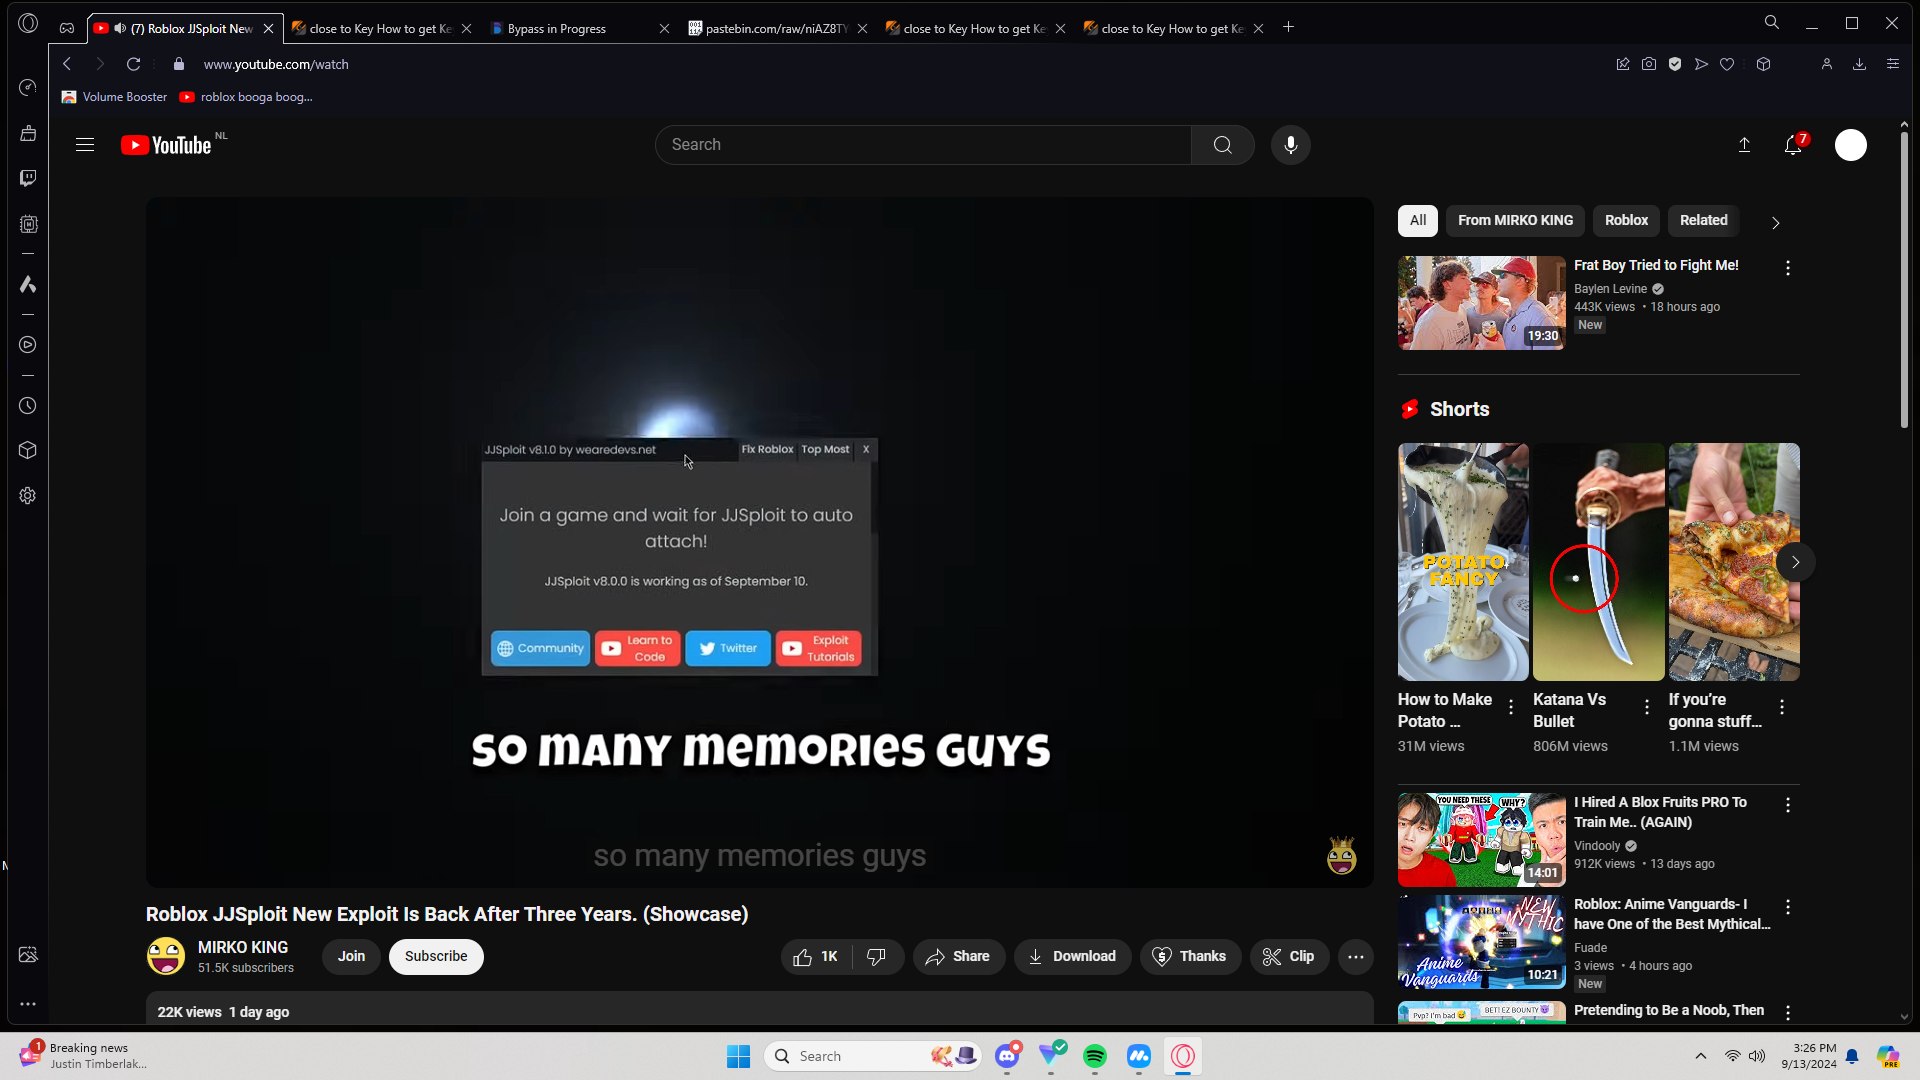The height and width of the screenshot is (1080, 1920).
Task: Take a snapshot with the camera icon
Action: click(x=1649, y=64)
